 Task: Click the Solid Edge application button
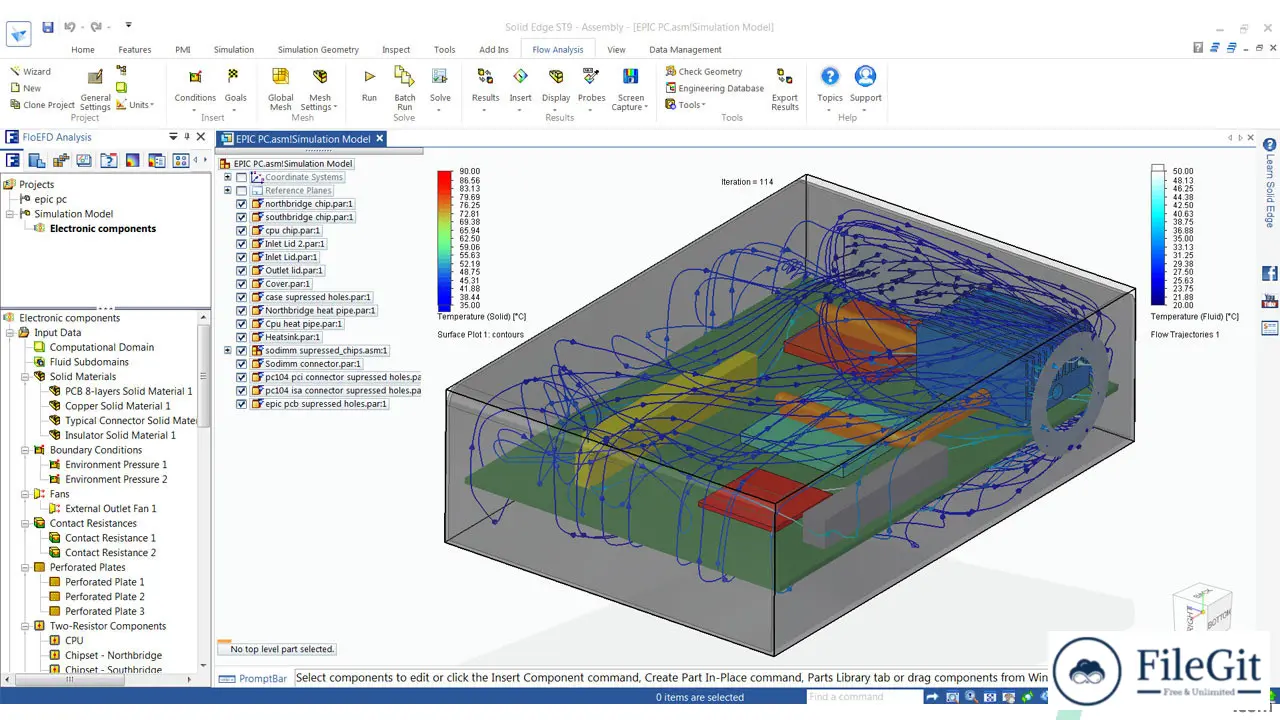tap(18, 33)
